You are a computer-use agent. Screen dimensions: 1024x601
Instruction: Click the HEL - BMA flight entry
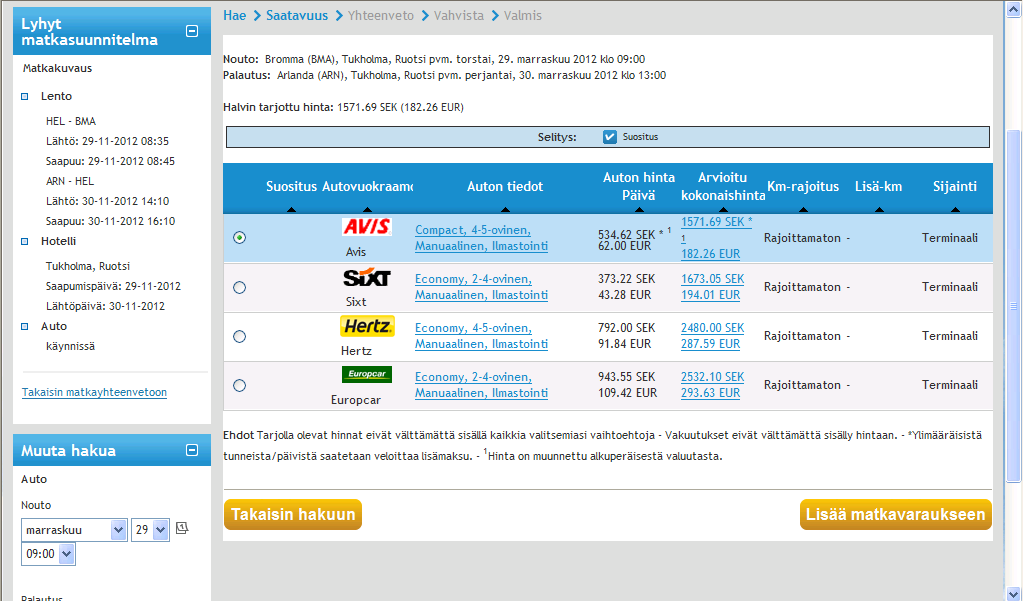71,122
